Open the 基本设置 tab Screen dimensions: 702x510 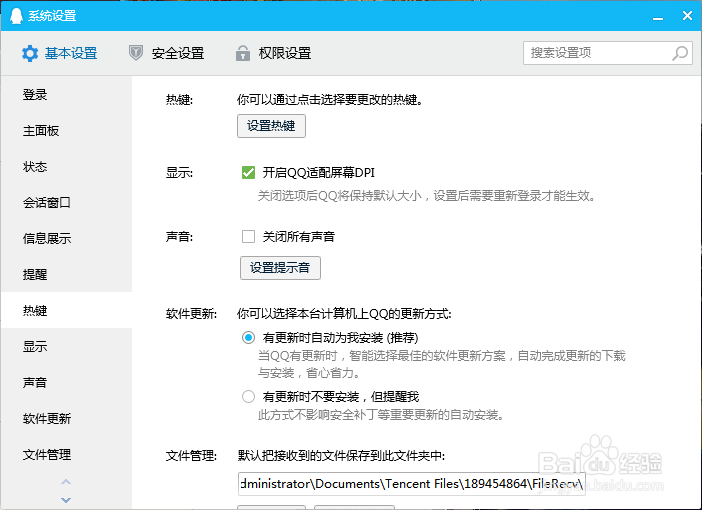tap(60, 53)
